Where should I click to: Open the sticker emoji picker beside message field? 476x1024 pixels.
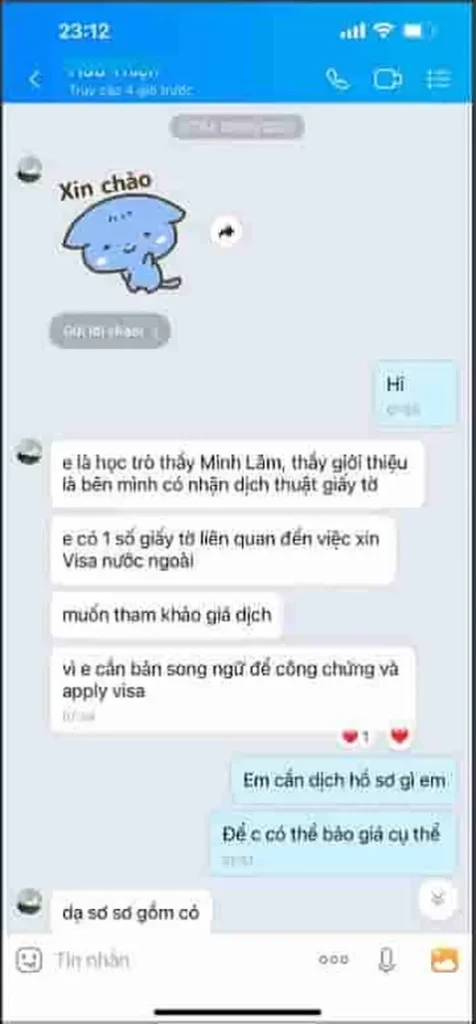click(x=29, y=960)
